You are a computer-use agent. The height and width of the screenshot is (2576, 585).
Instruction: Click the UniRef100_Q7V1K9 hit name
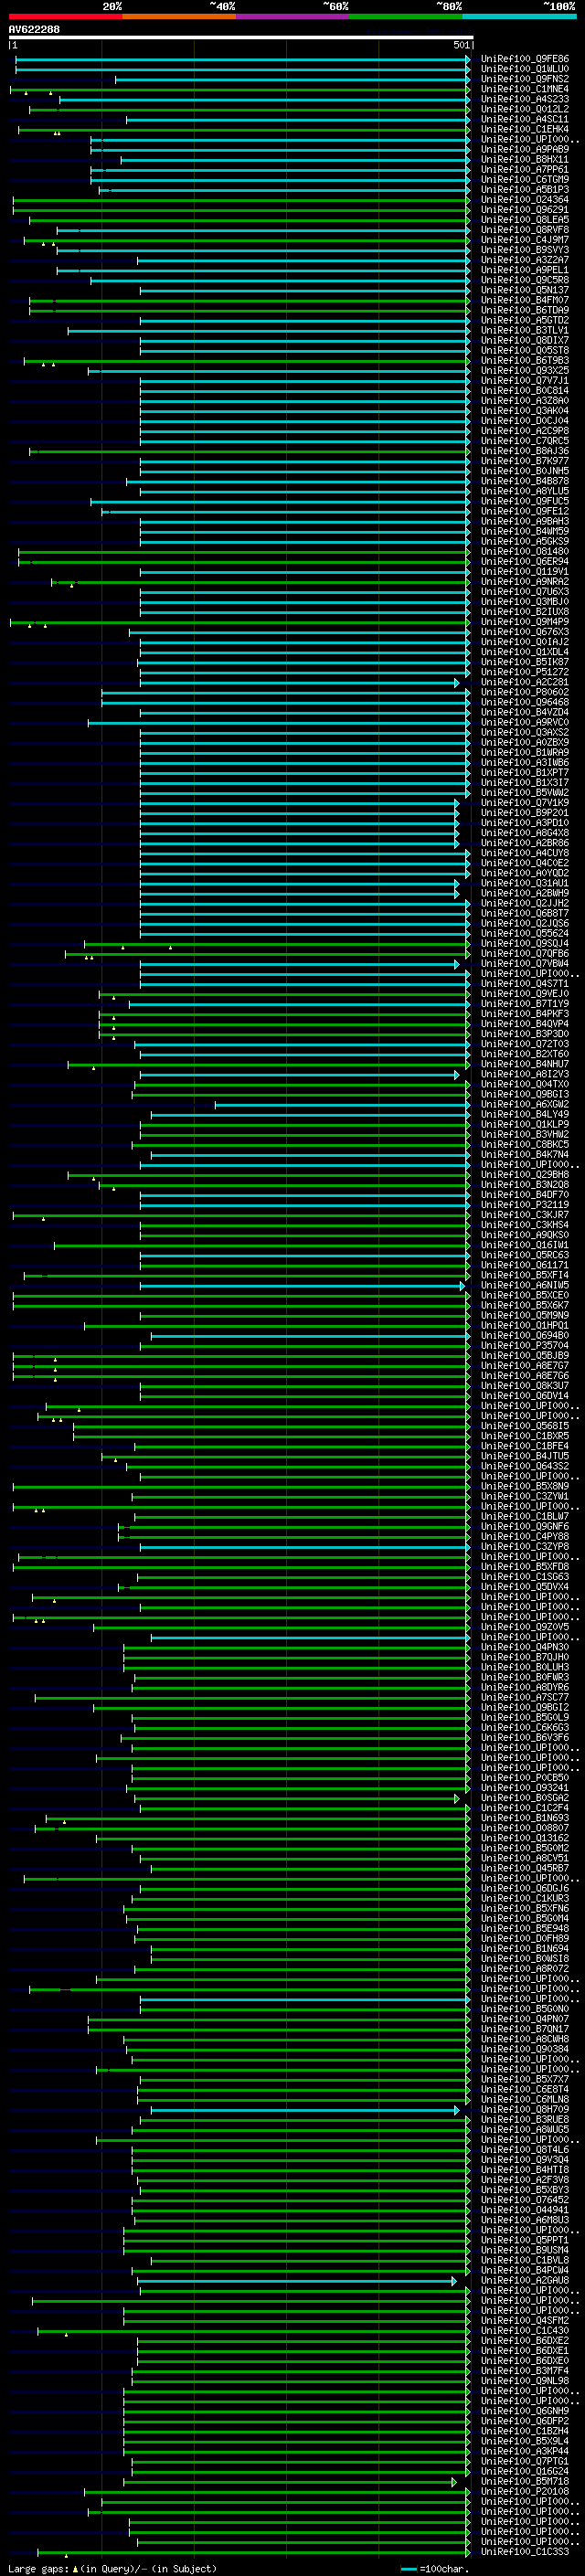click(525, 802)
